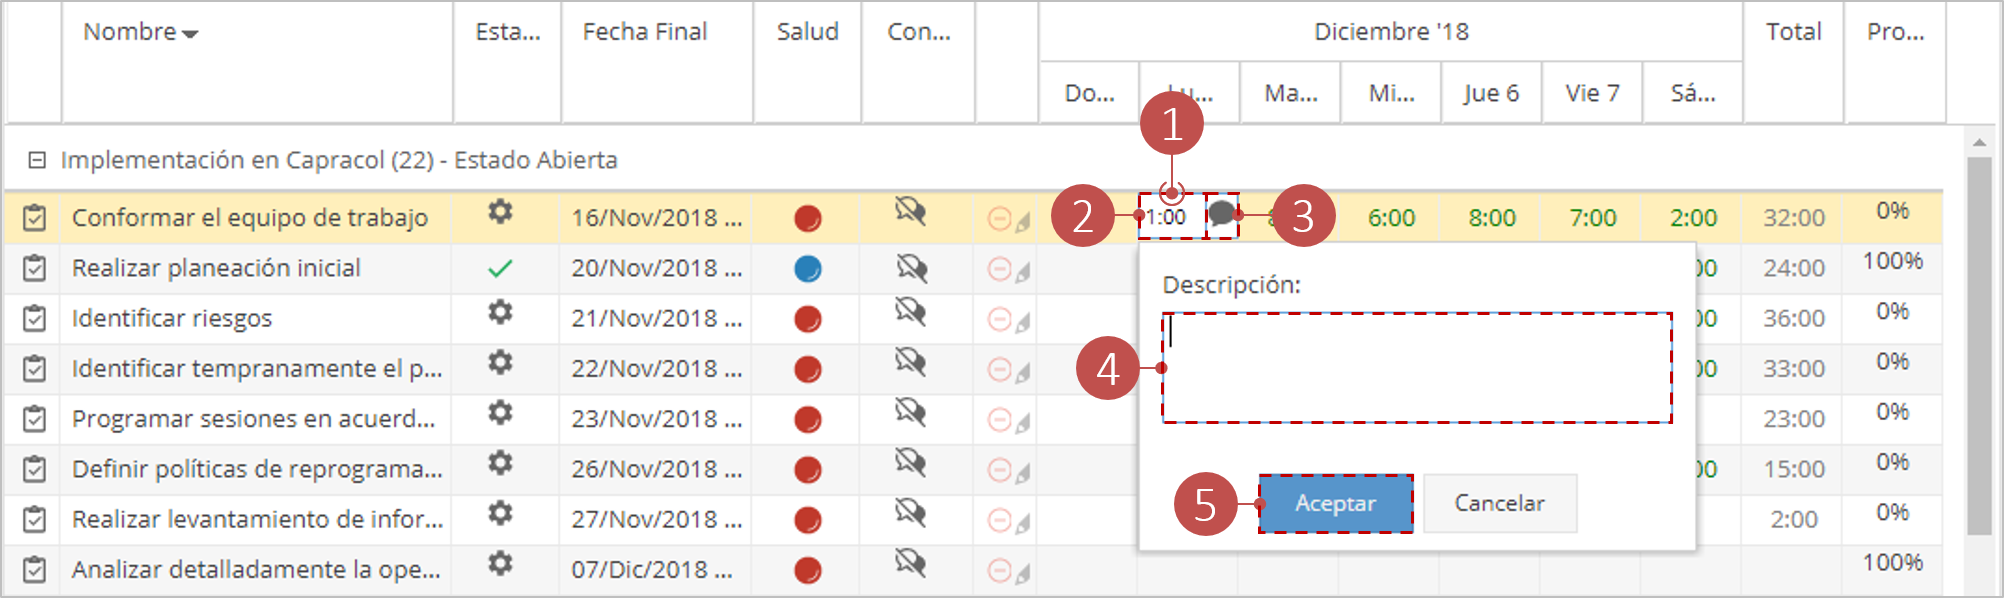Click the Aceptar button
Image resolution: width=2004 pixels, height=598 pixels.
[1335, 503]
